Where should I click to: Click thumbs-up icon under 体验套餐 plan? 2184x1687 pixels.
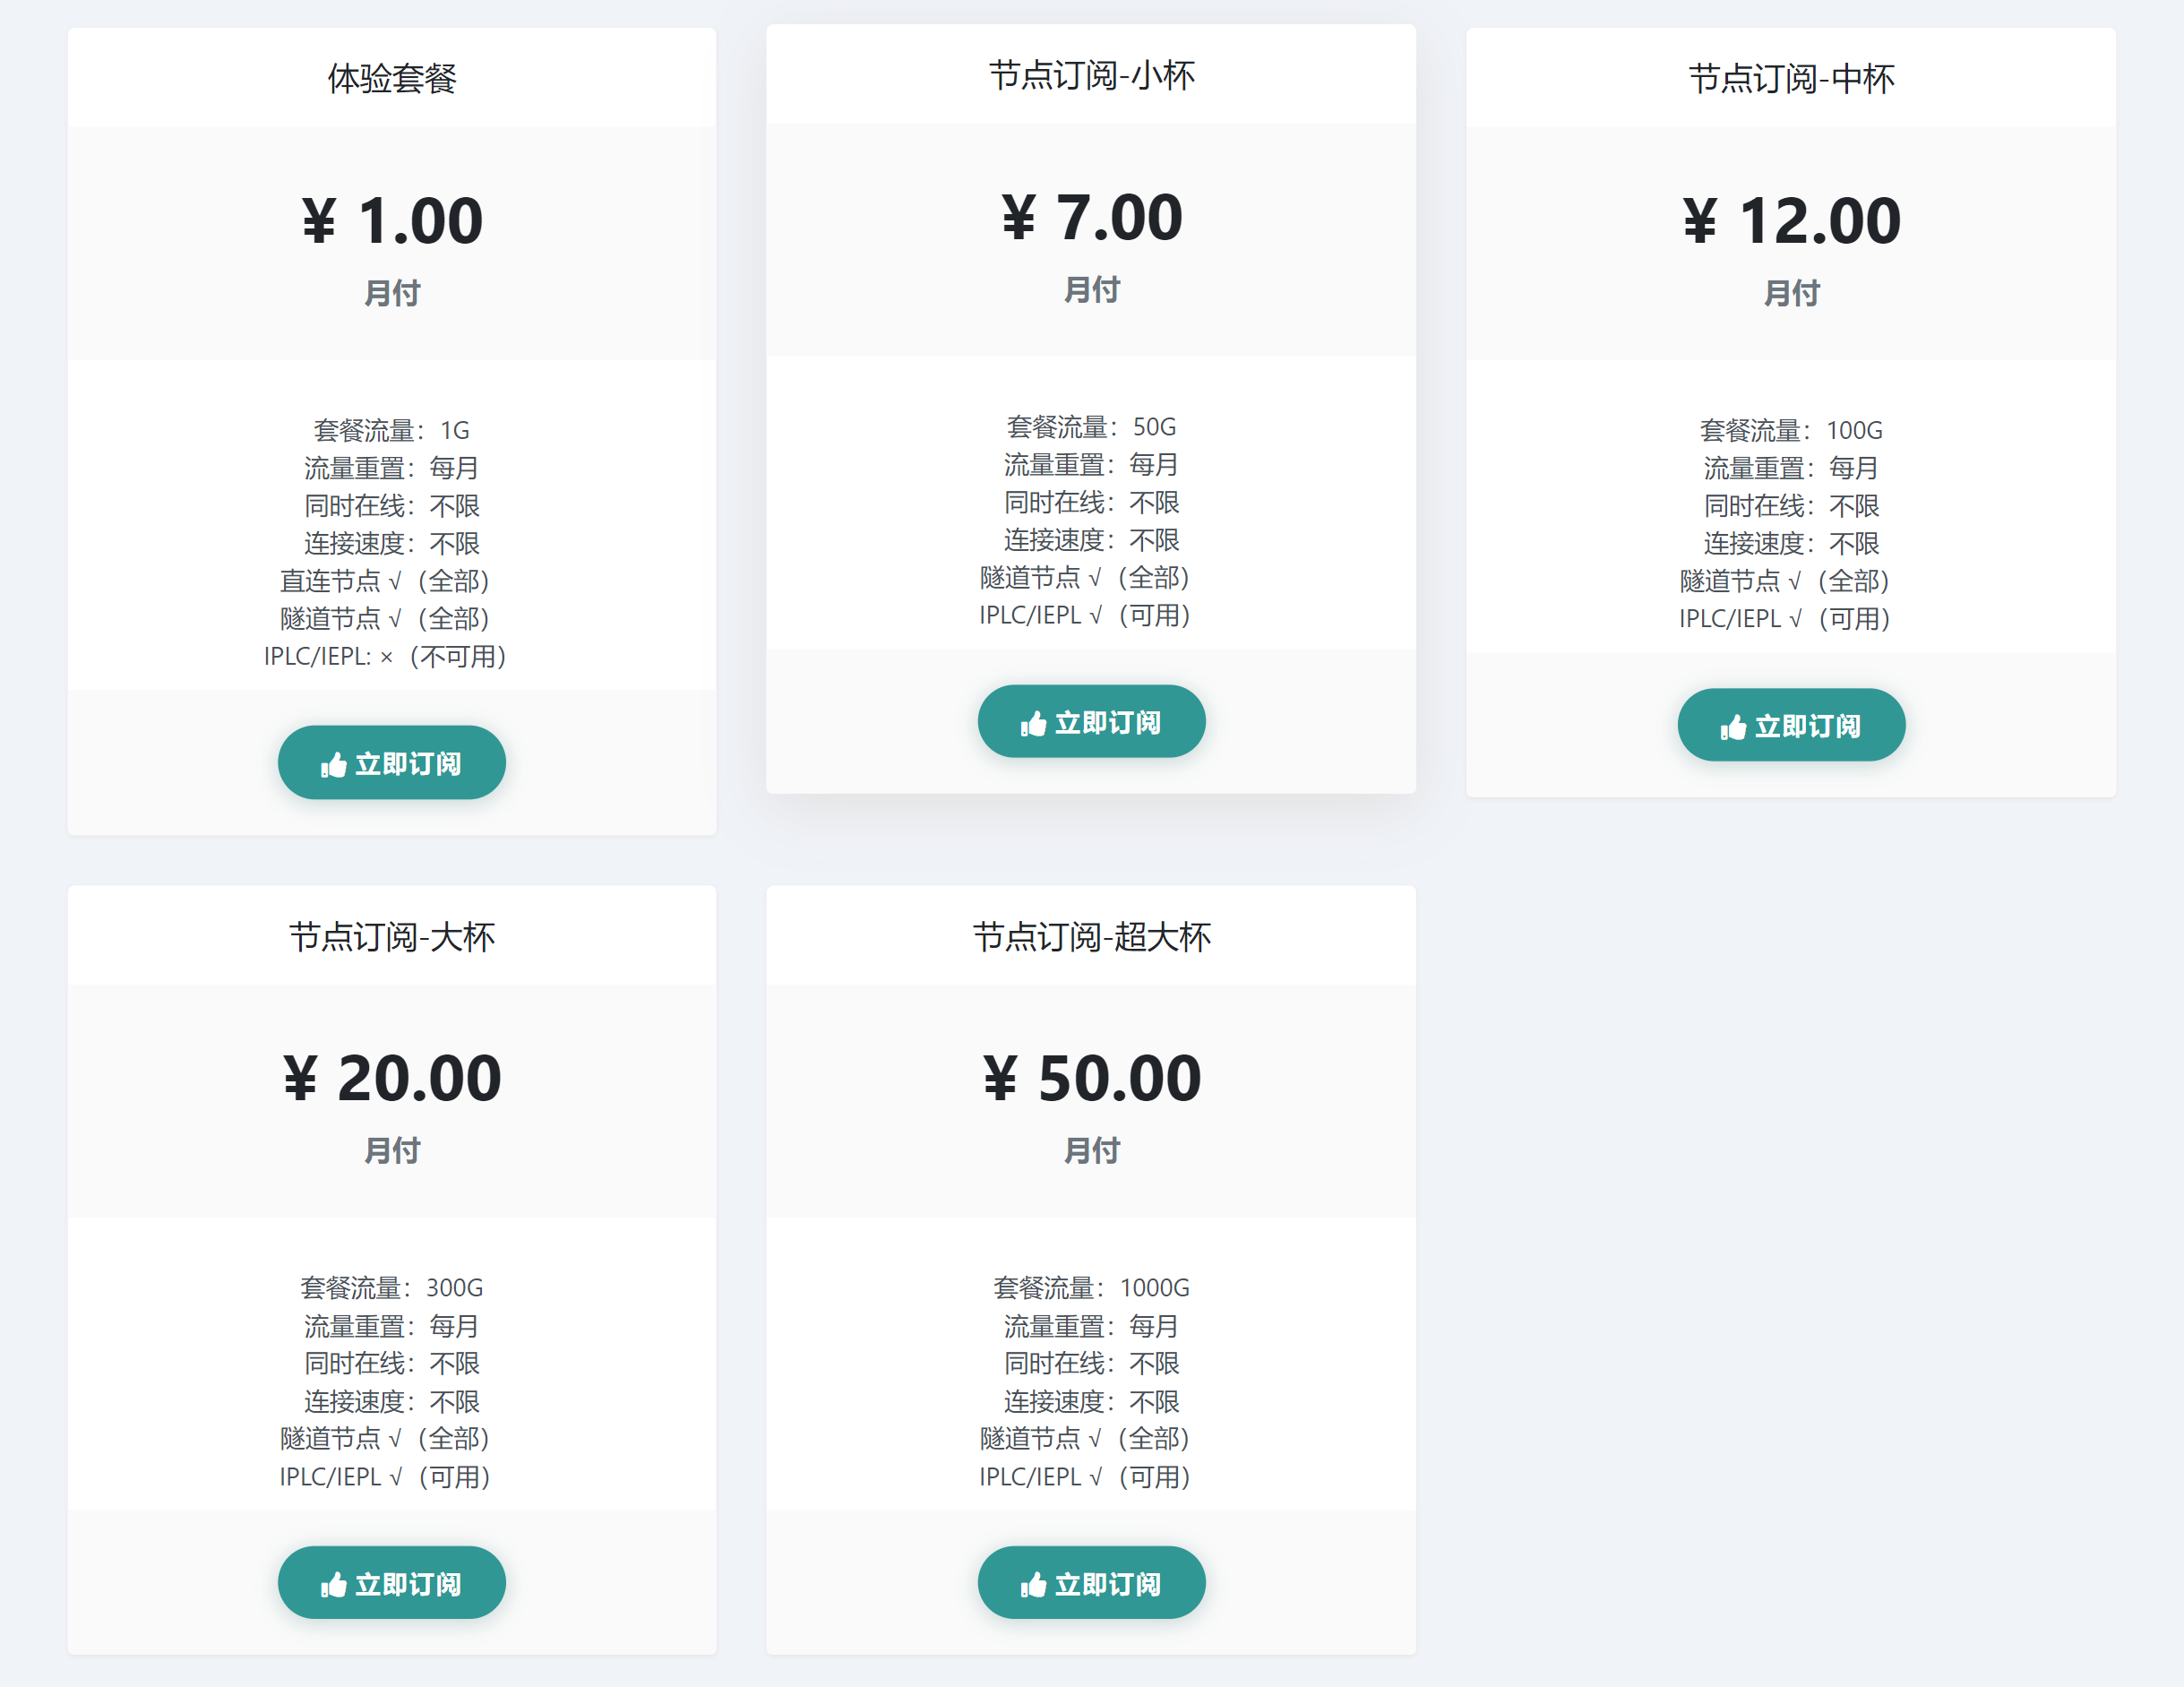[333, 765]
